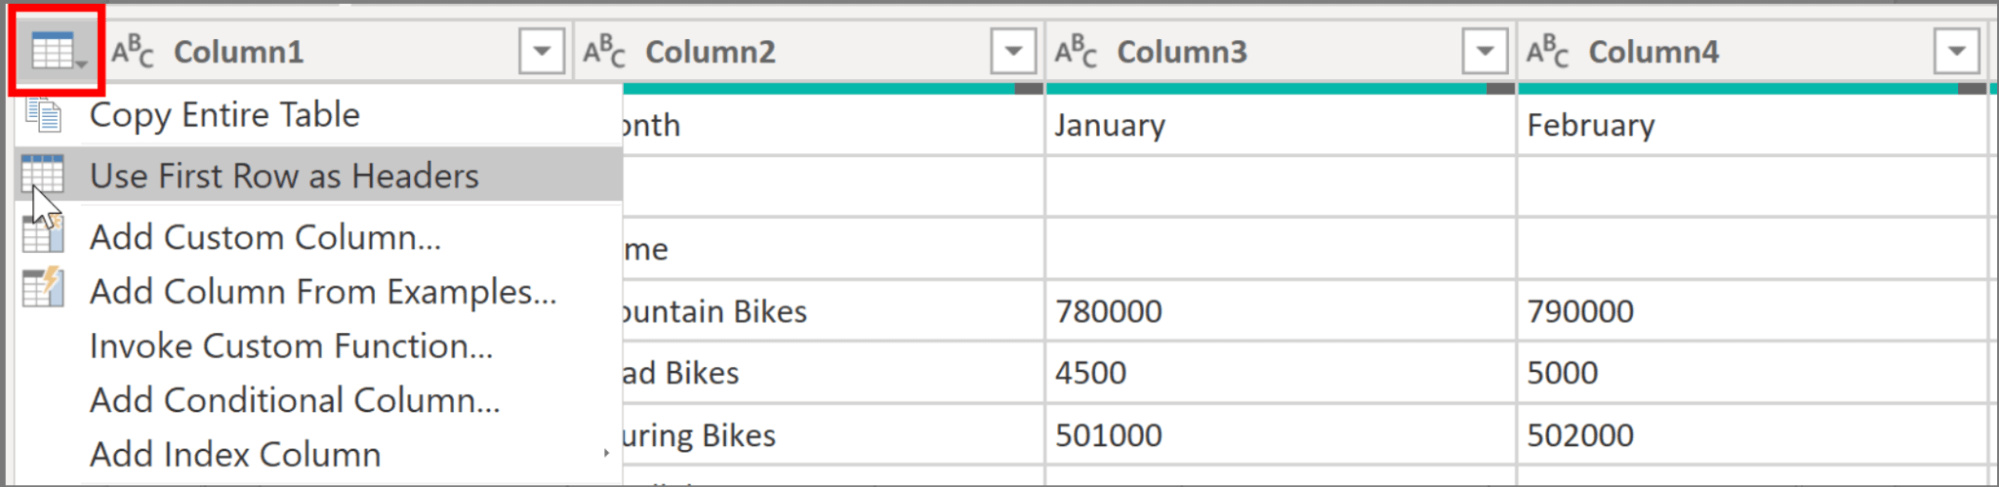
Task: Expand the Add Index Column submenu arrow
Action: [x=606, y=454]
